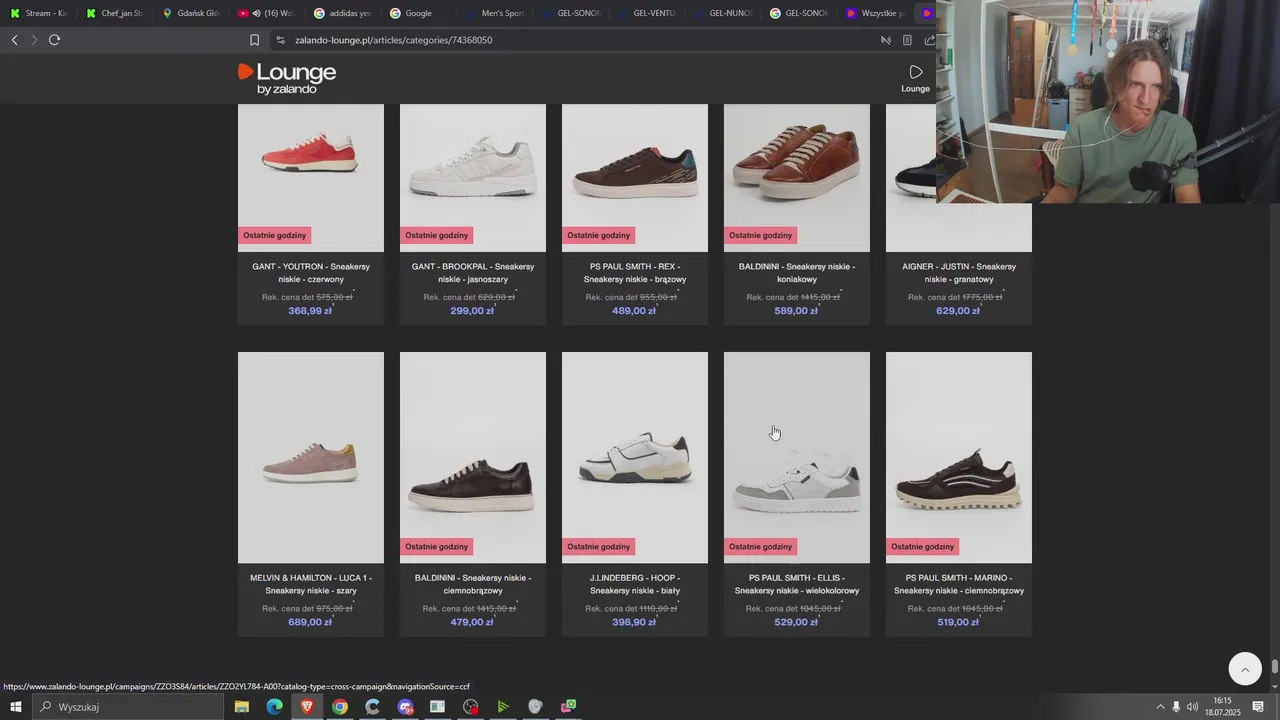Click the taskbar clock showing 16:15
This screenshot has height=720, width=1280.
point(1222,707)
